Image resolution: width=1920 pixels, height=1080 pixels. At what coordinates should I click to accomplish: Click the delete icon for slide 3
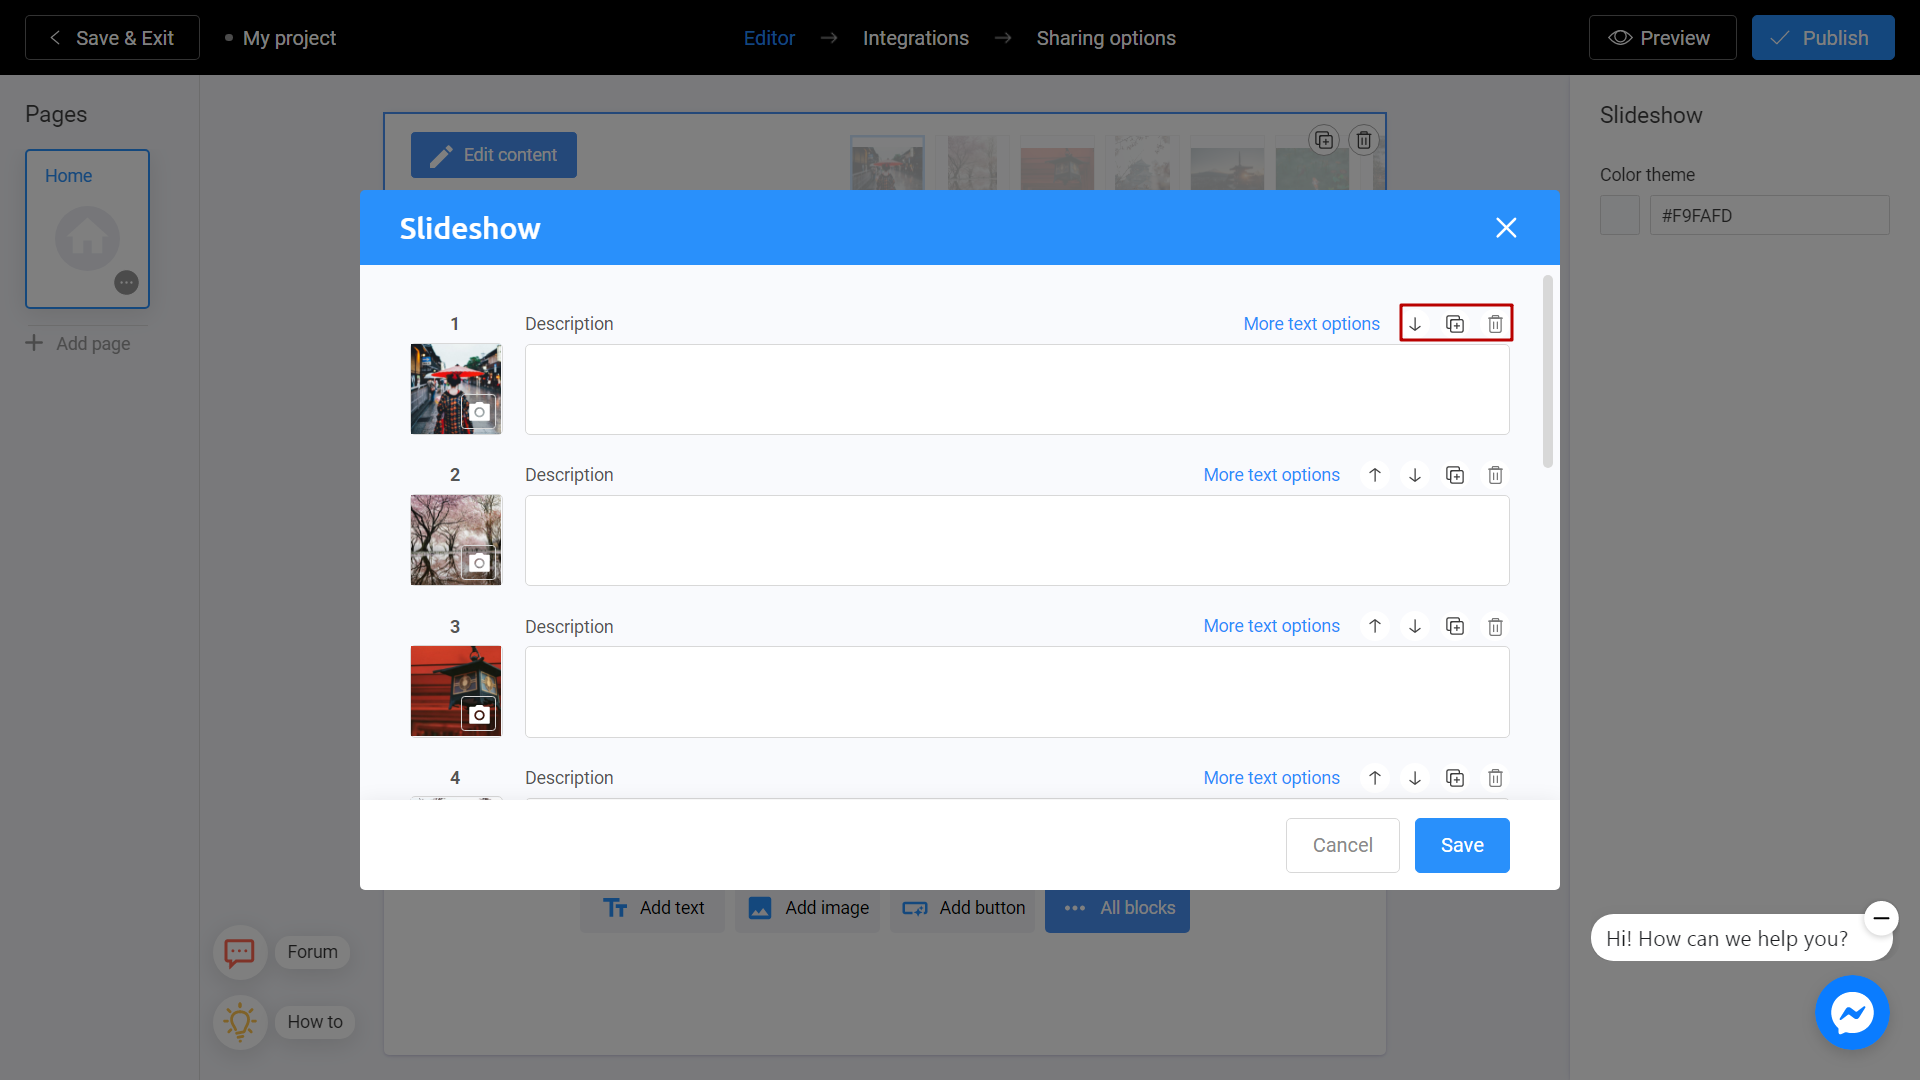point(1495,626)
